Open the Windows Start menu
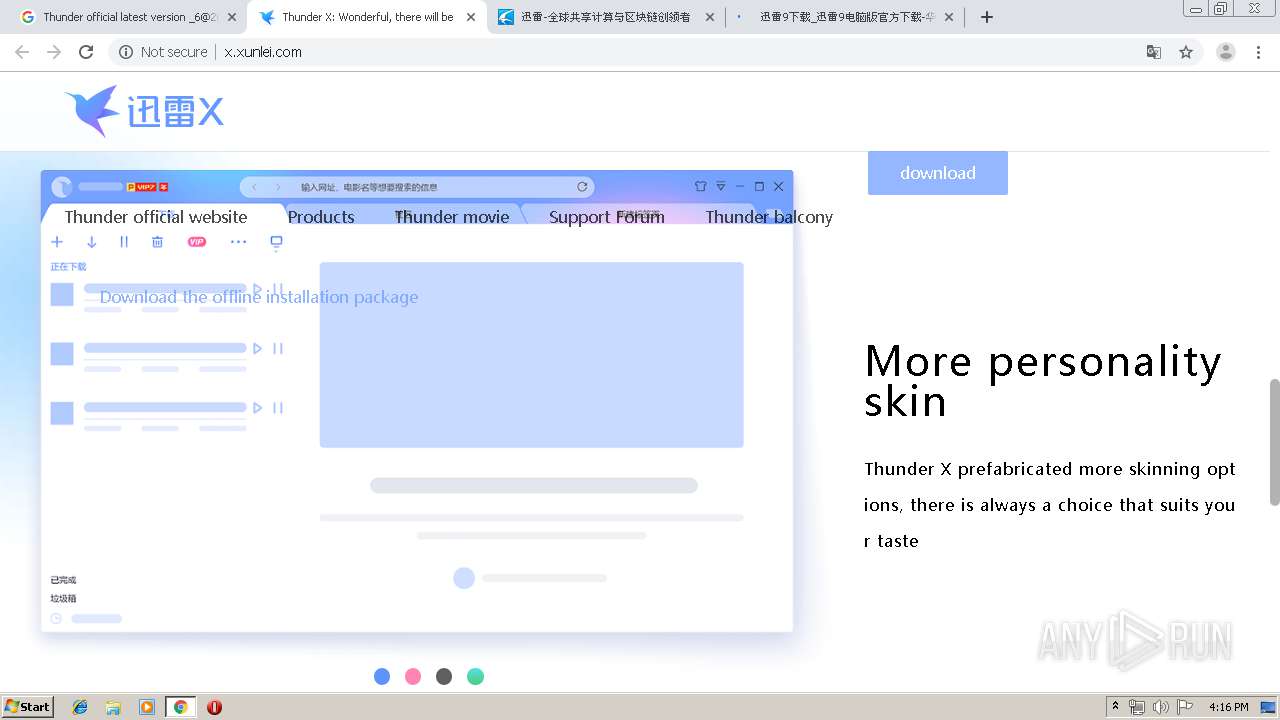 pos(28,707)
